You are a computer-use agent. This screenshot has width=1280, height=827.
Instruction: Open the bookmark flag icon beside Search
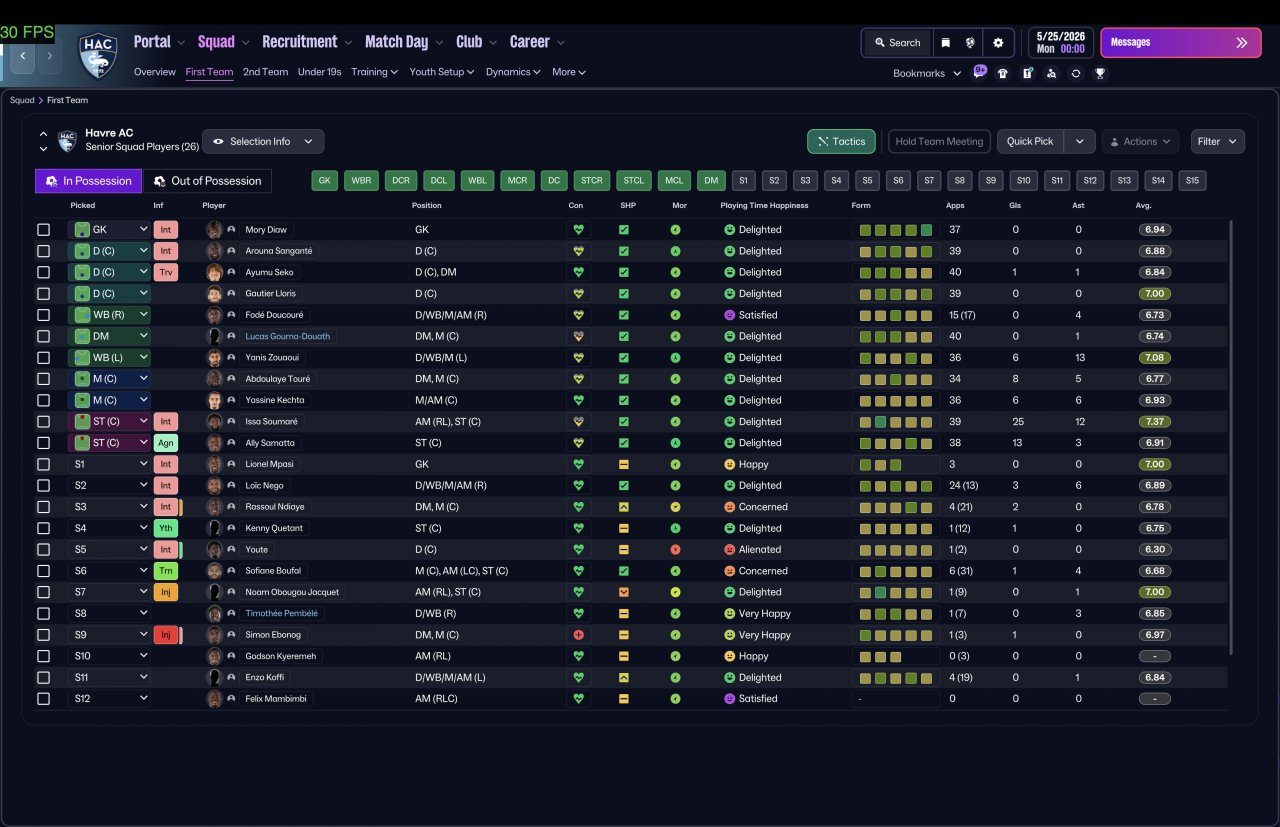(x=945, y=43)
